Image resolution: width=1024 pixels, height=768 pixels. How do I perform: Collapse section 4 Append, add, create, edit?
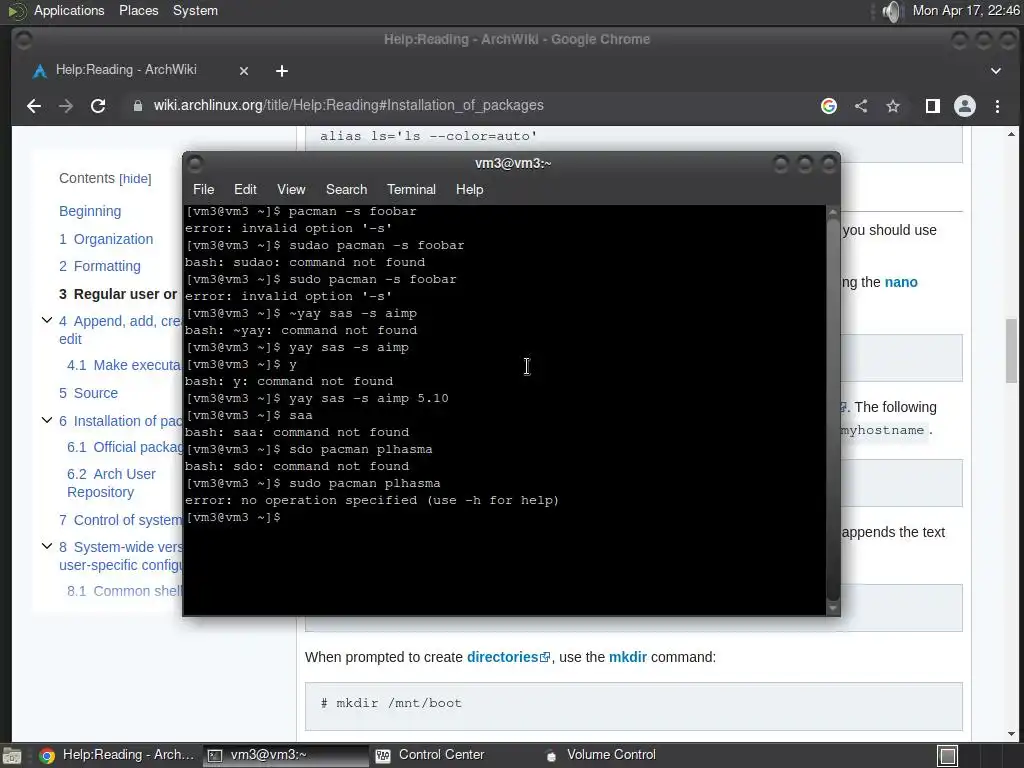46,320
